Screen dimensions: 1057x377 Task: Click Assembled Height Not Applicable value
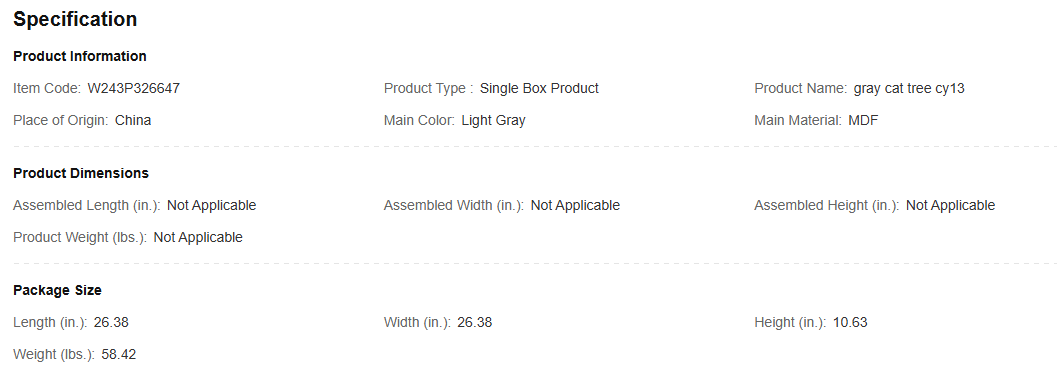click(x=950, y=205)
